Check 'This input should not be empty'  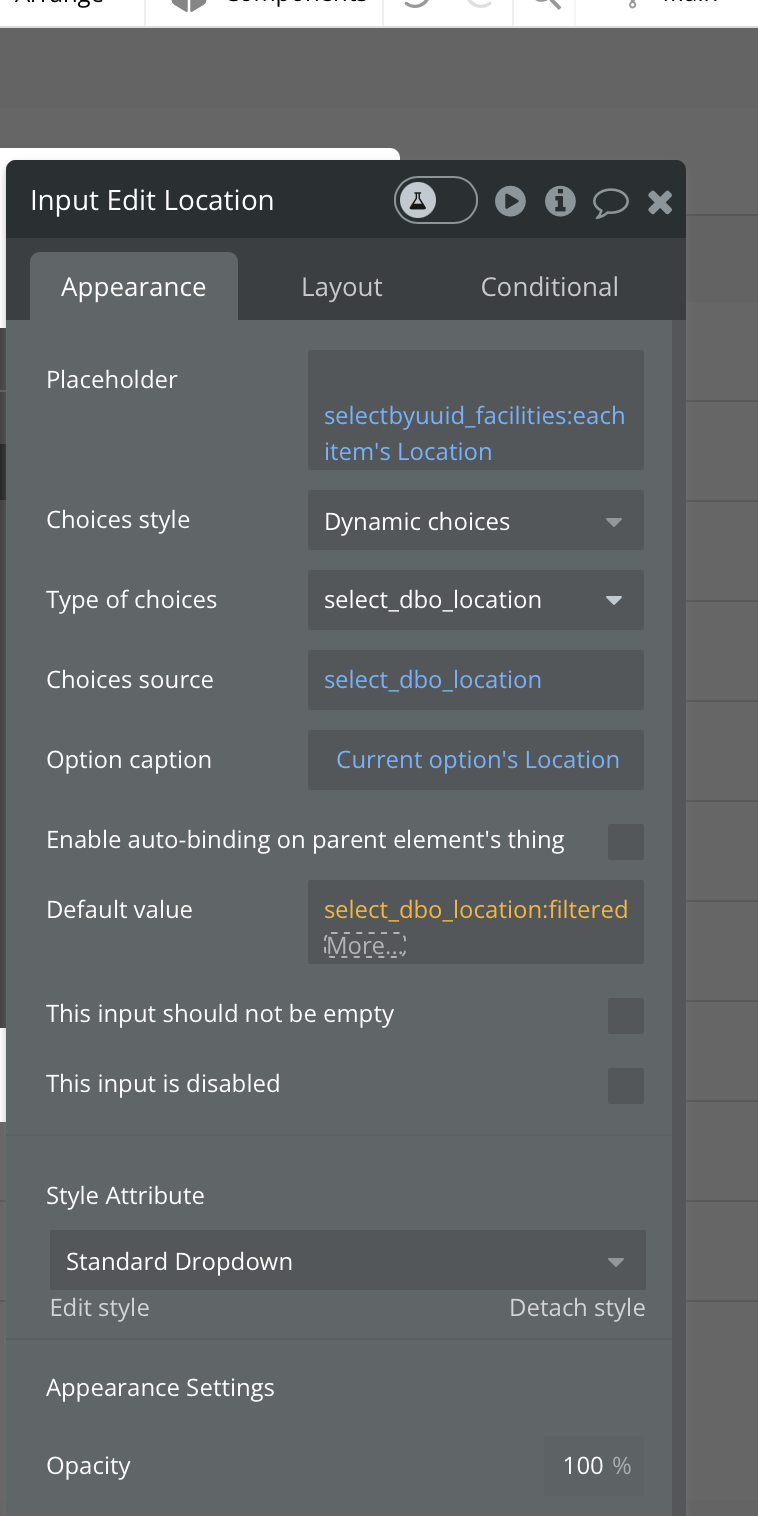pos(625,1016)
